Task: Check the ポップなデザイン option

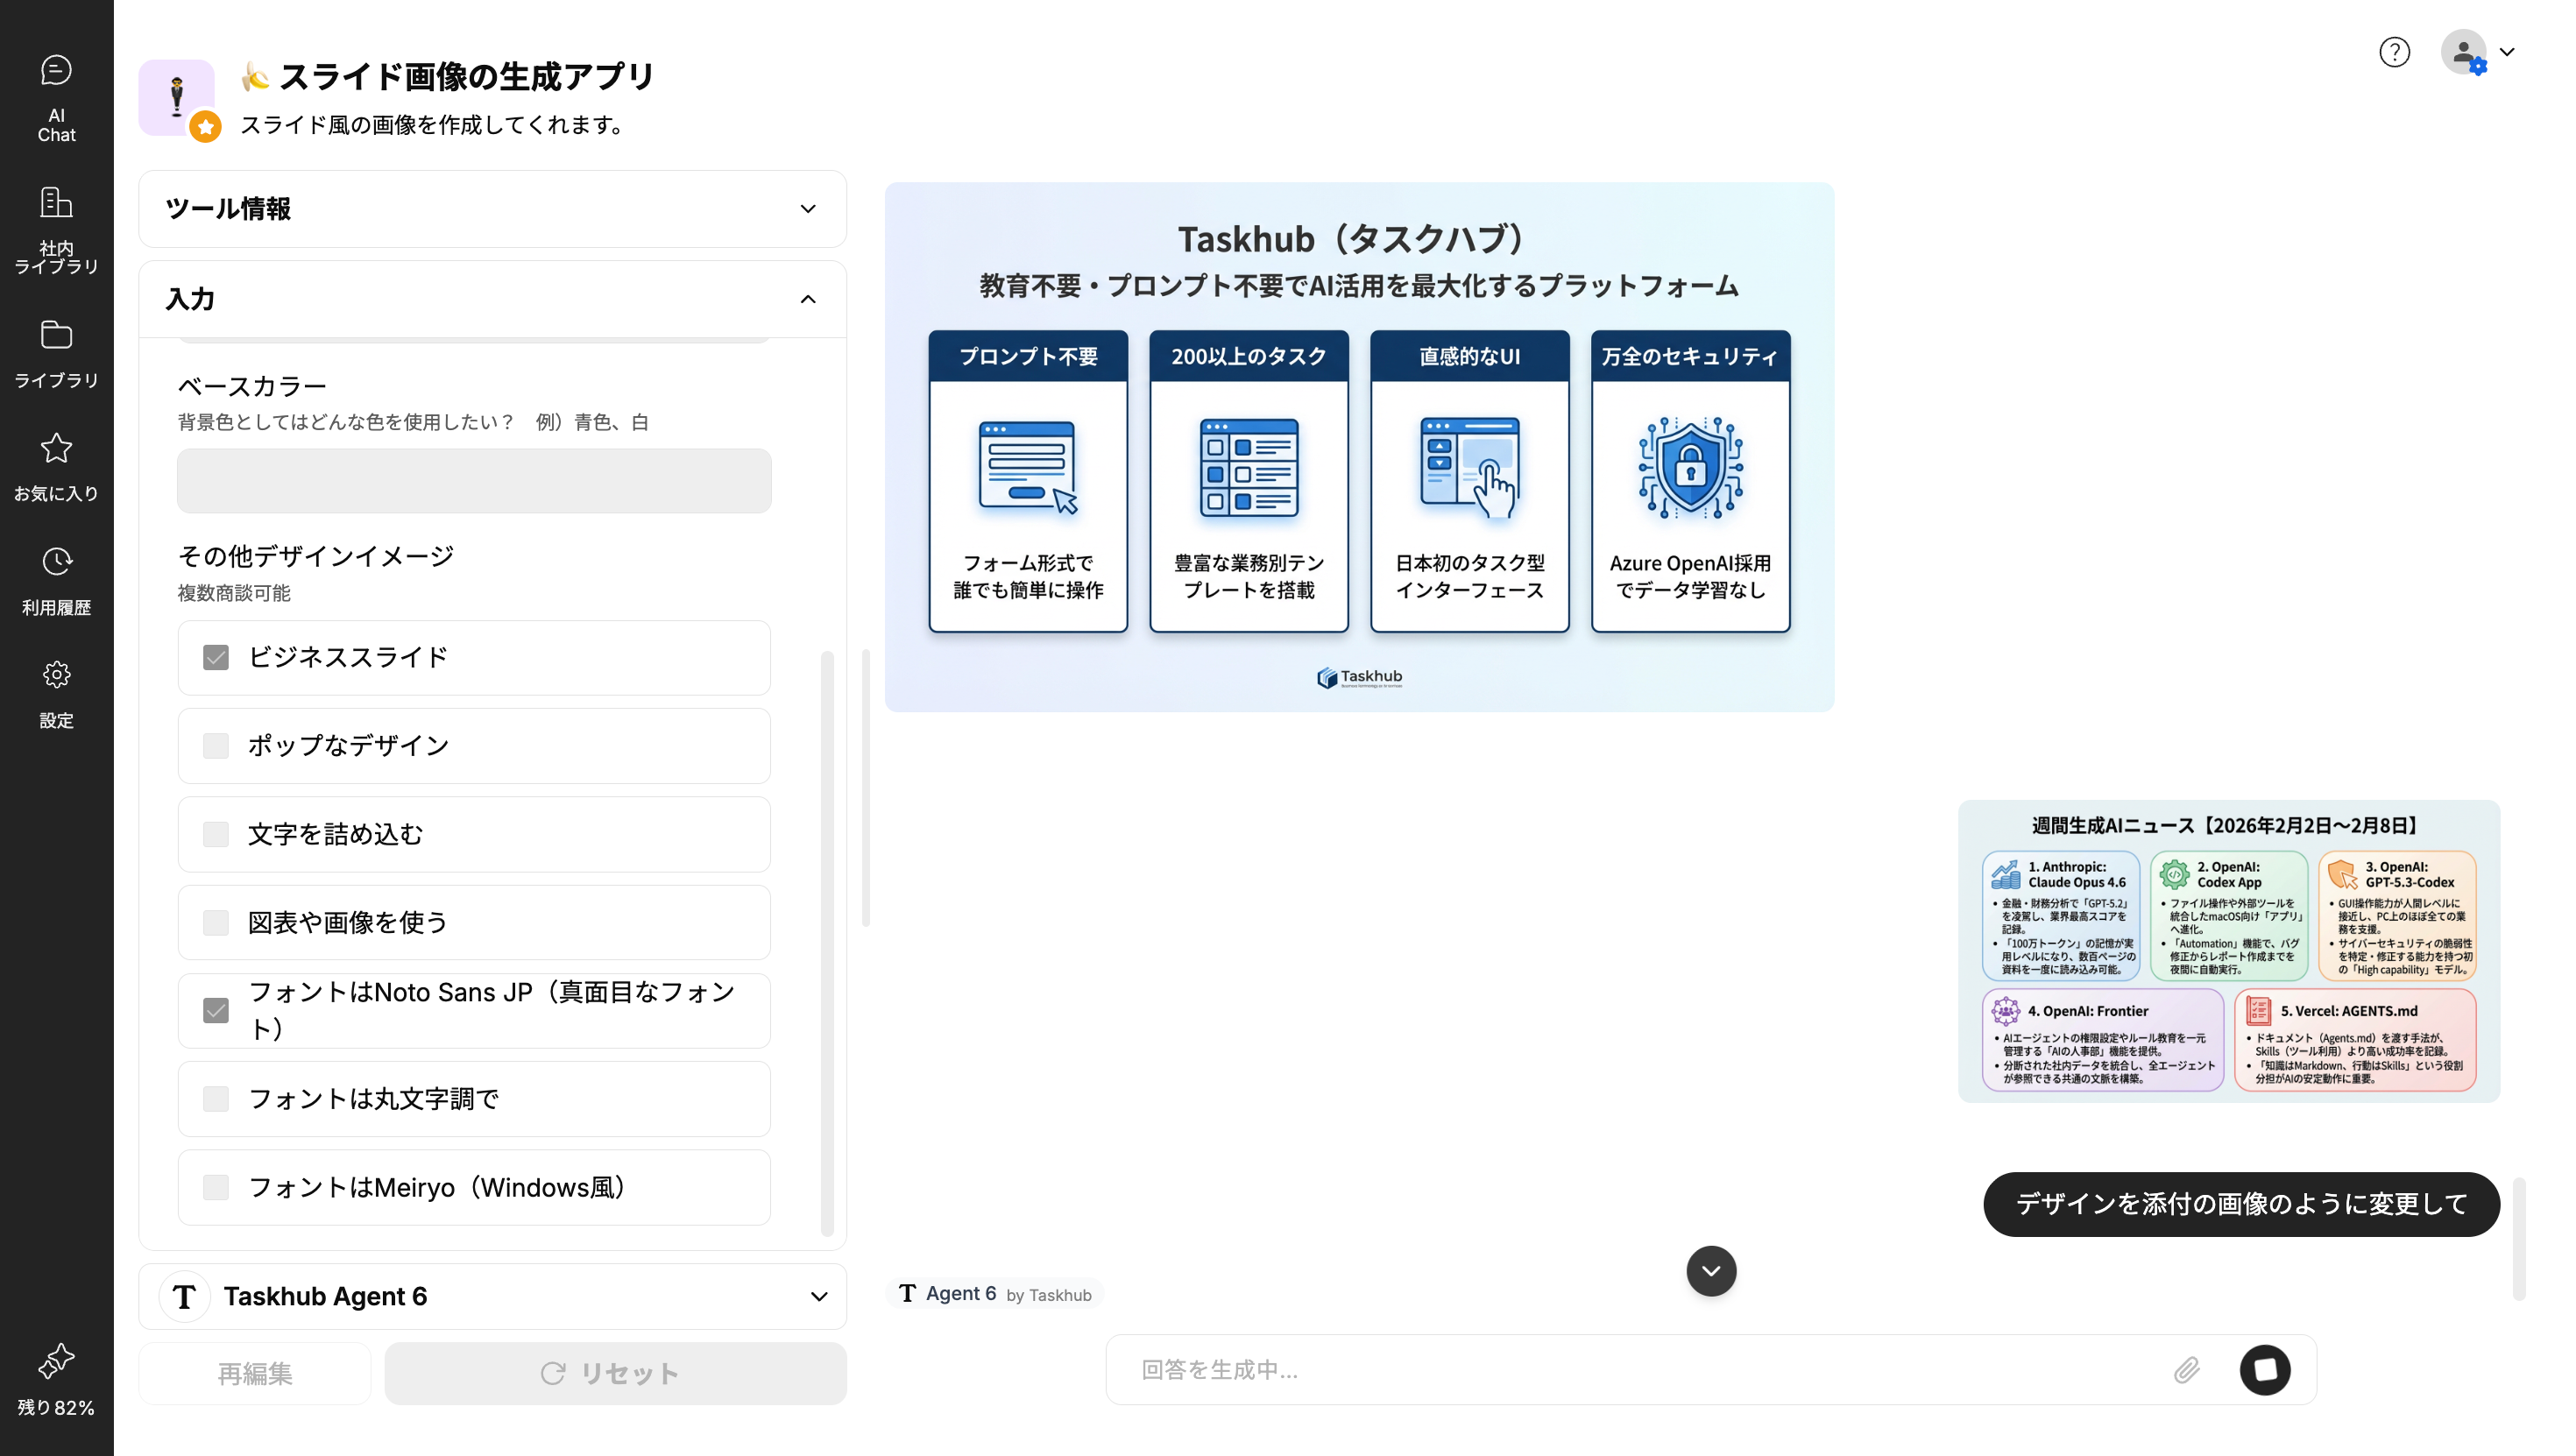Action: coord(216,746)
